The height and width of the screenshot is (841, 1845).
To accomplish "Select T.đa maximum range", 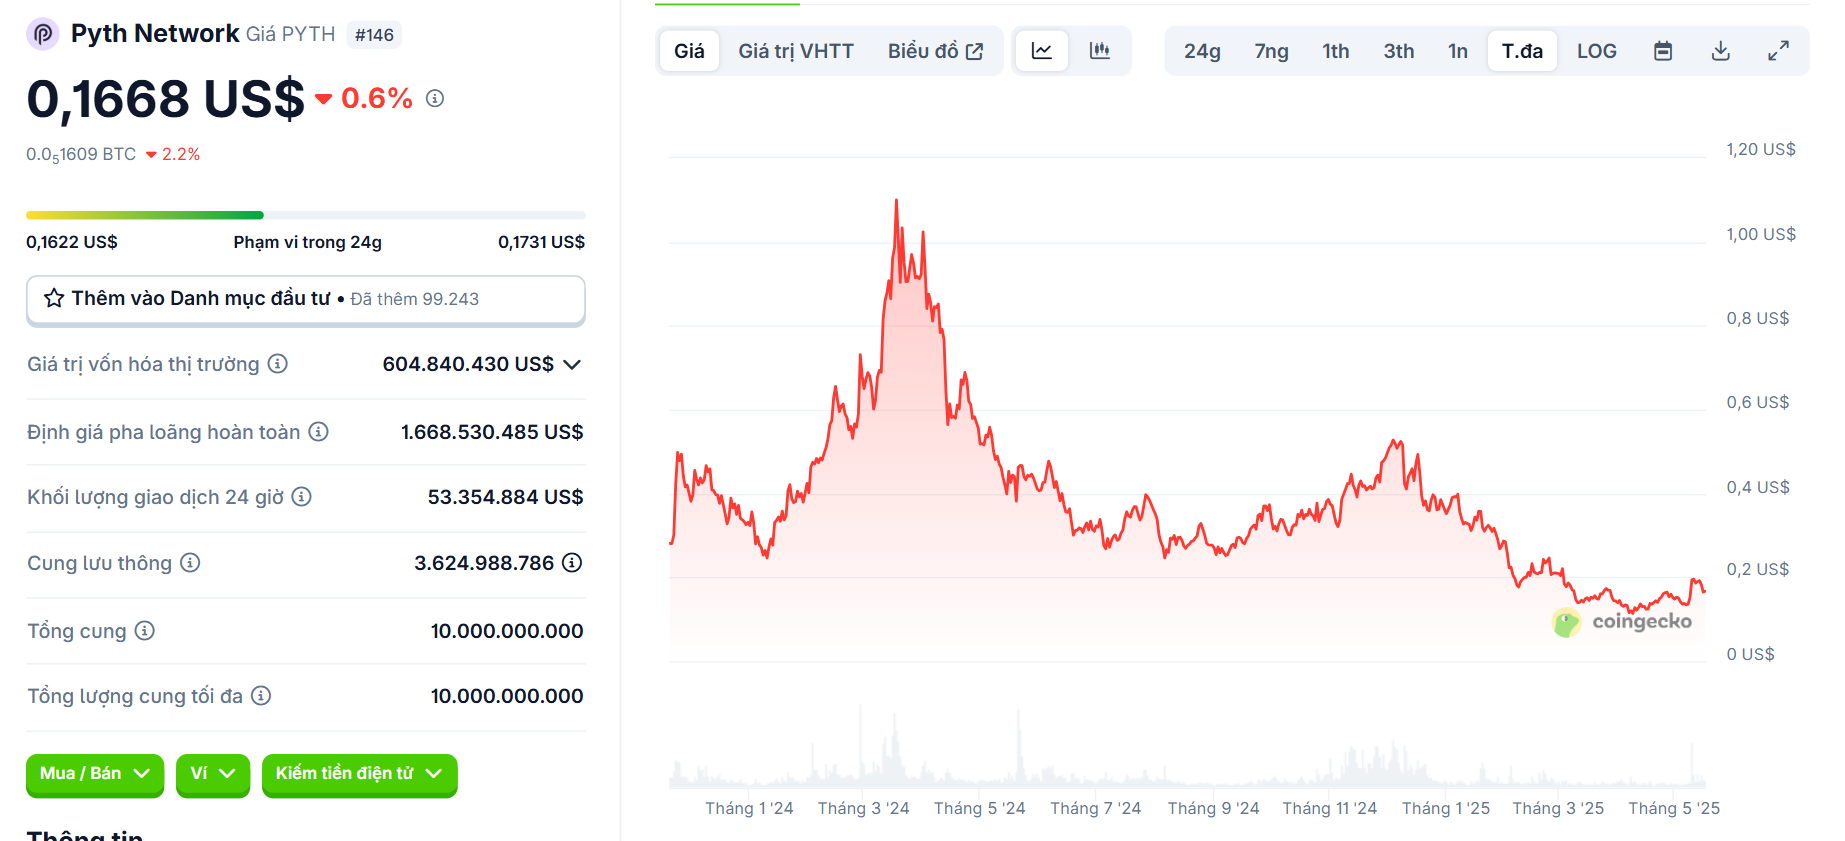I will click(1522, 51).
